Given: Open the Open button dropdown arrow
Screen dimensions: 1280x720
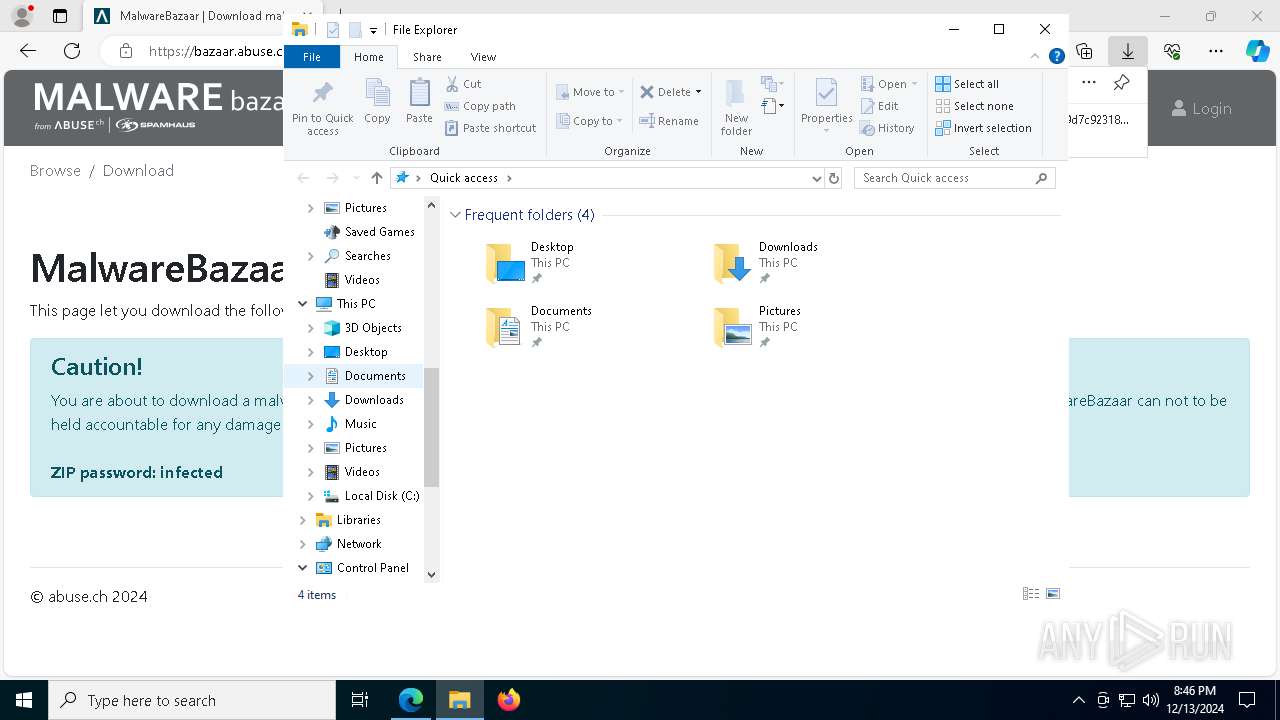Looking at the screenshot, I should (914, 84).
